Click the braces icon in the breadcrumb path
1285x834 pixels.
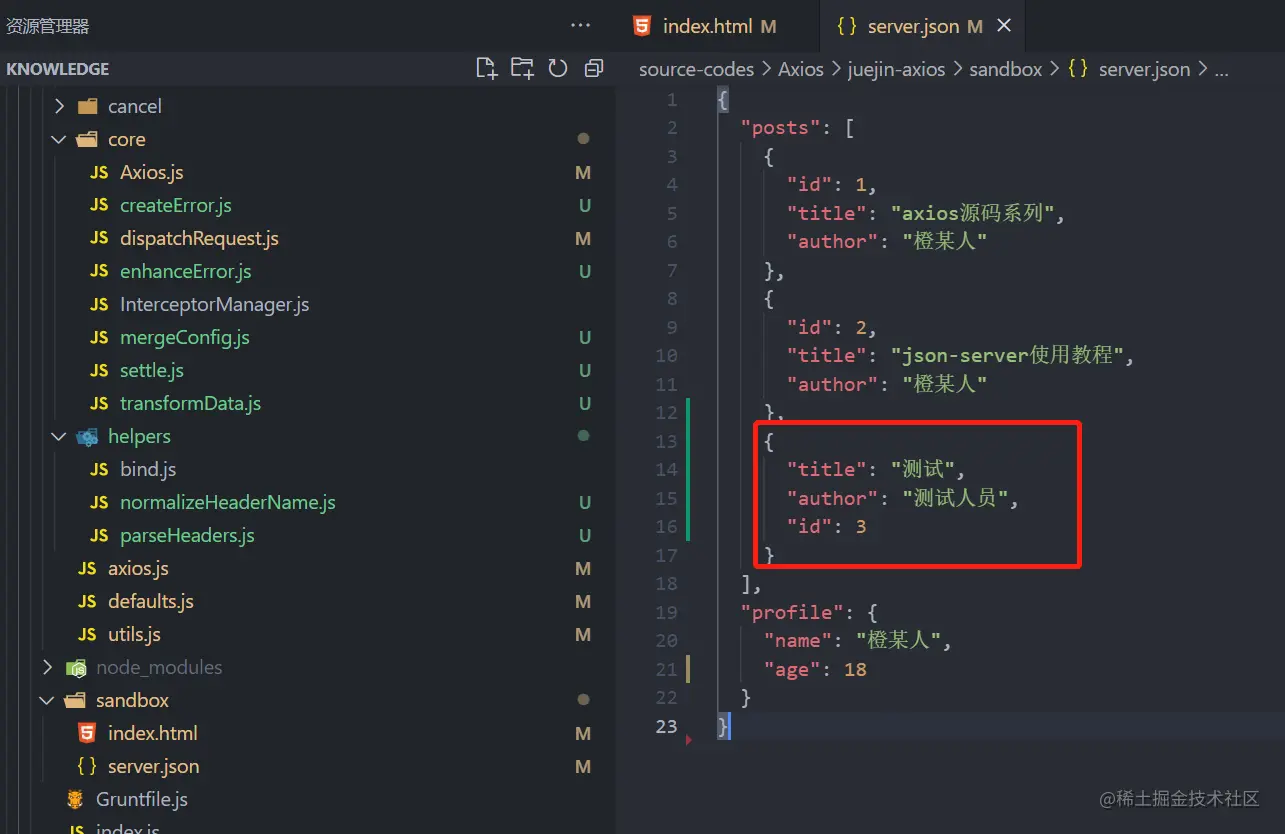(x=1077, y=69)
